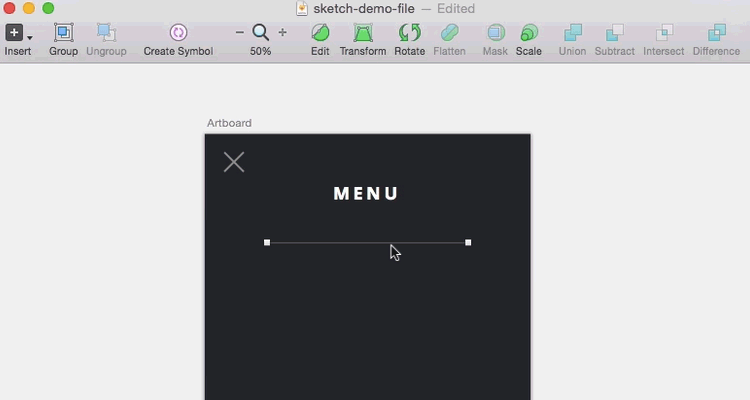
Task: Select the Edit tool
Action: [320, 34]
